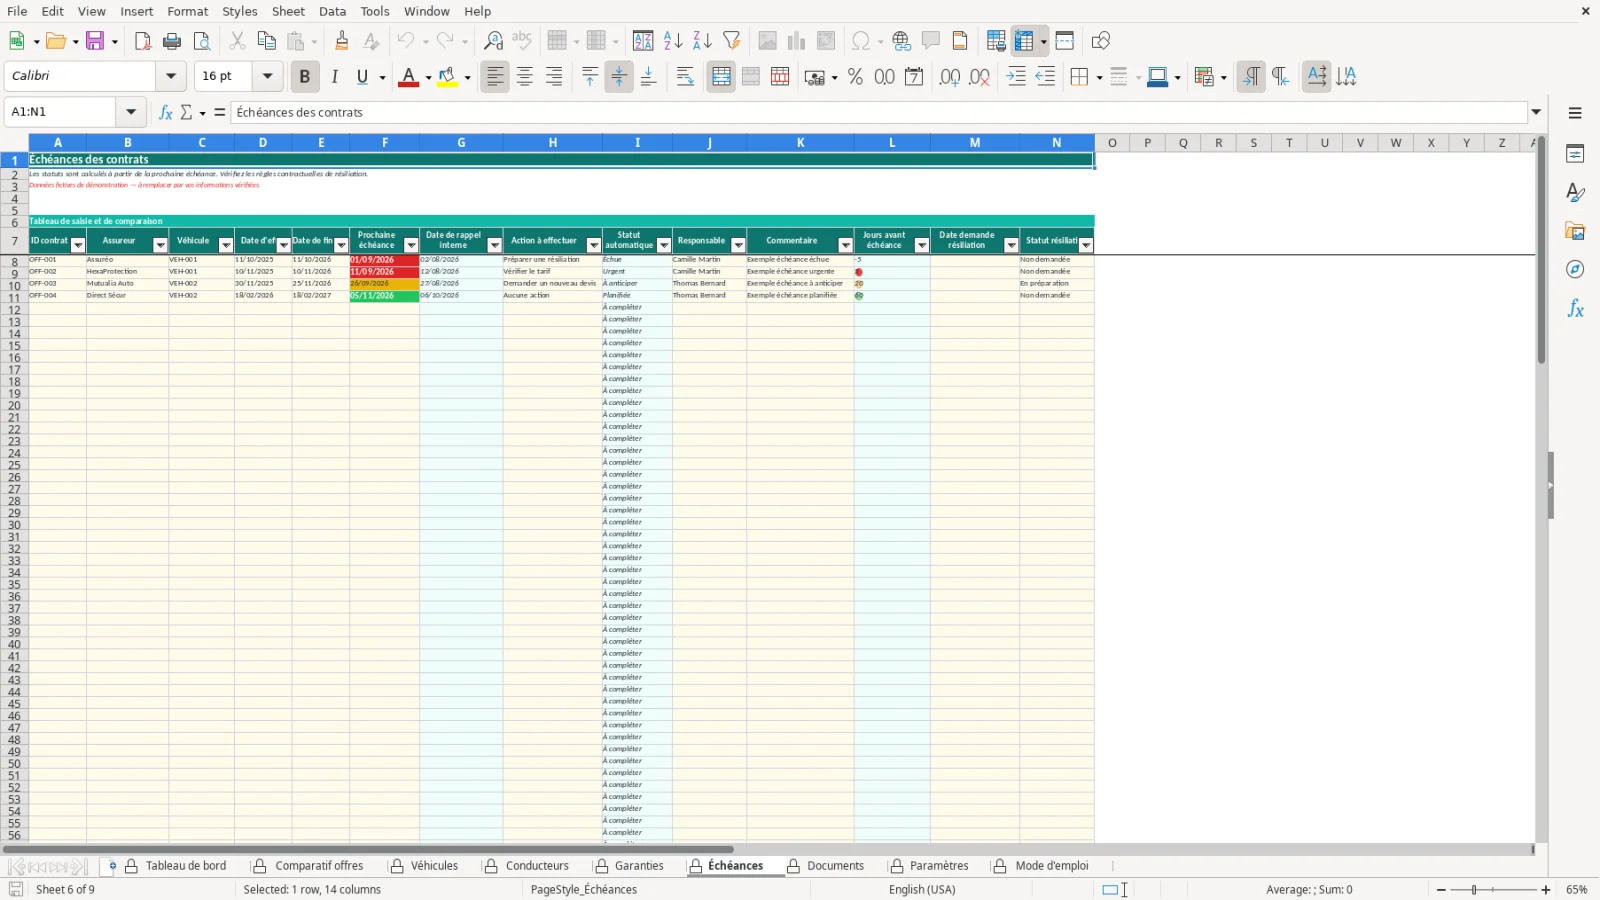1600x900 pixels.
Task: Open the font name dropdown
Action: point(171,76)
